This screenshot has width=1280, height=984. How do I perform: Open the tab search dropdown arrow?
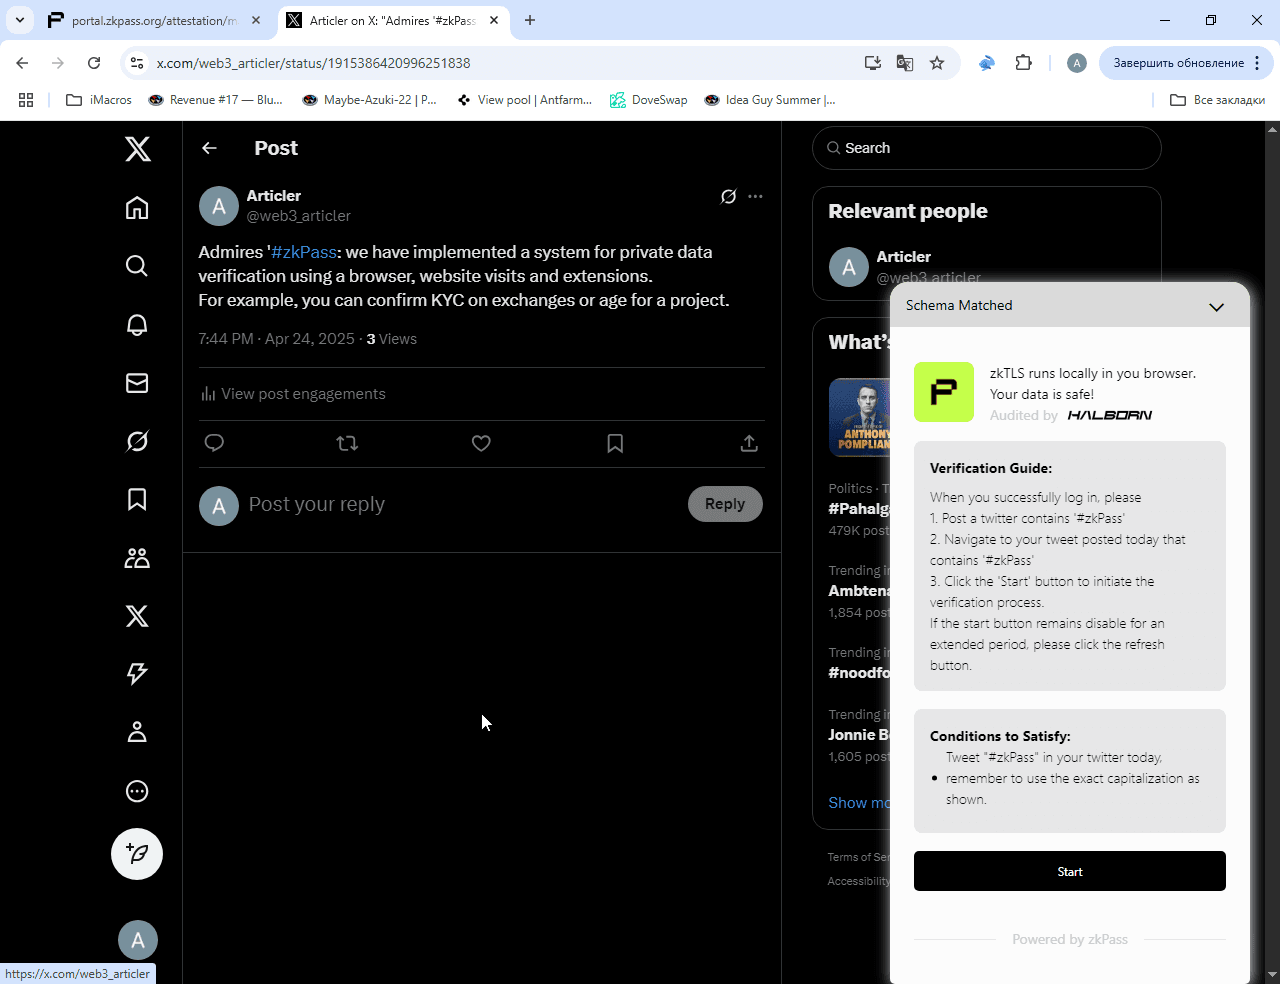click(x=19, y=20)
